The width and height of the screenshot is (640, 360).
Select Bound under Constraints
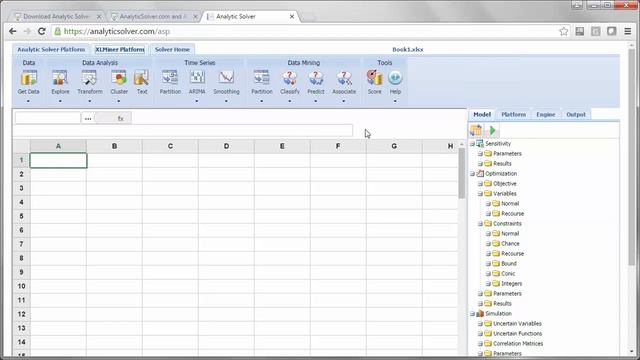click(509, 264)
